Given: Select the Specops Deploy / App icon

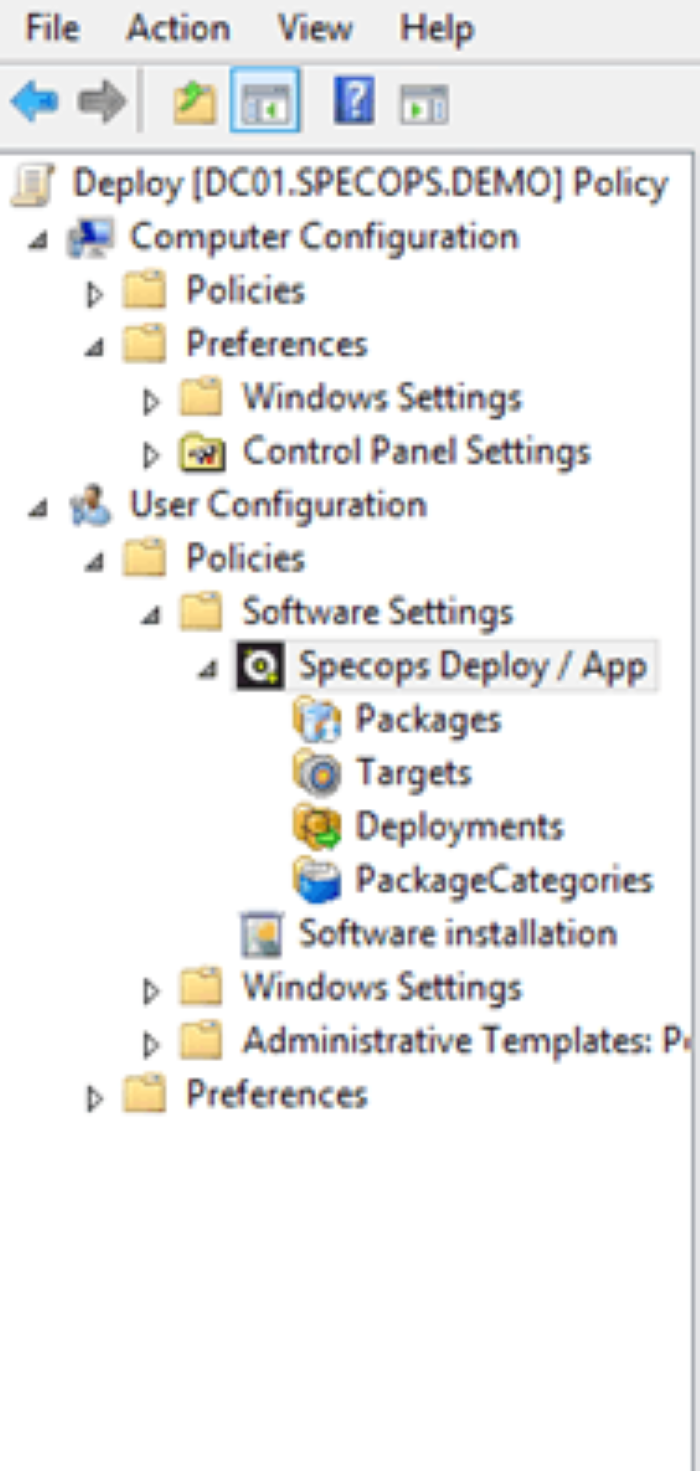Looking at the screenshot, I should pos(259,666).
